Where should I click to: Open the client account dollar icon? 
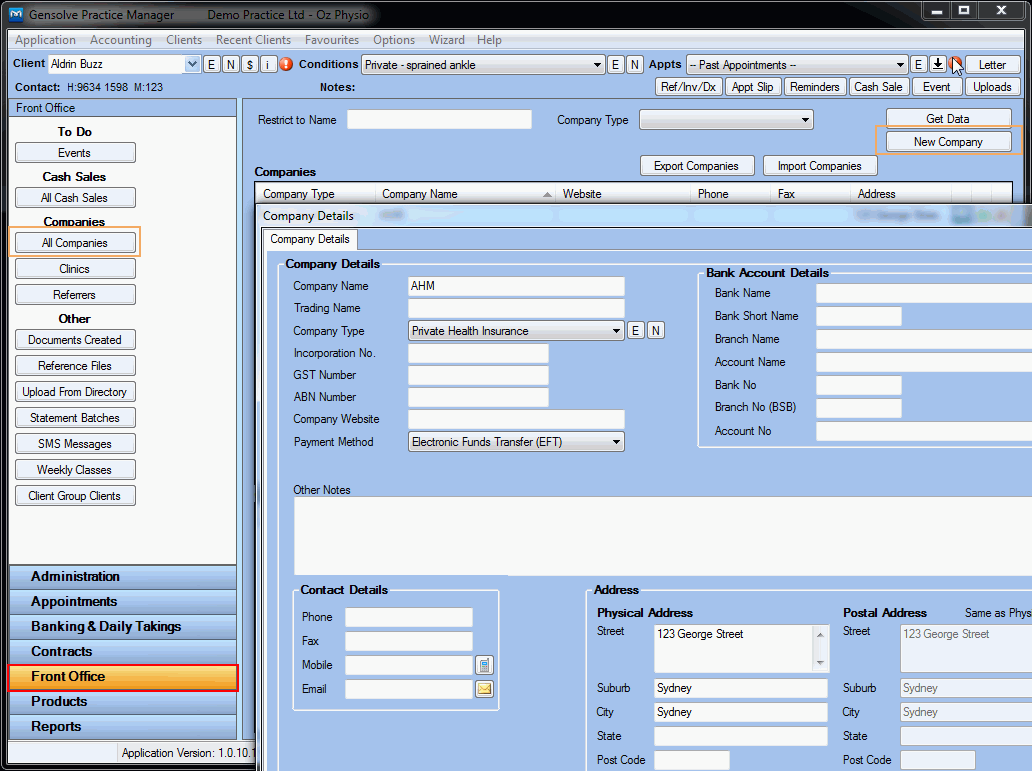click(x=251, y=63)
